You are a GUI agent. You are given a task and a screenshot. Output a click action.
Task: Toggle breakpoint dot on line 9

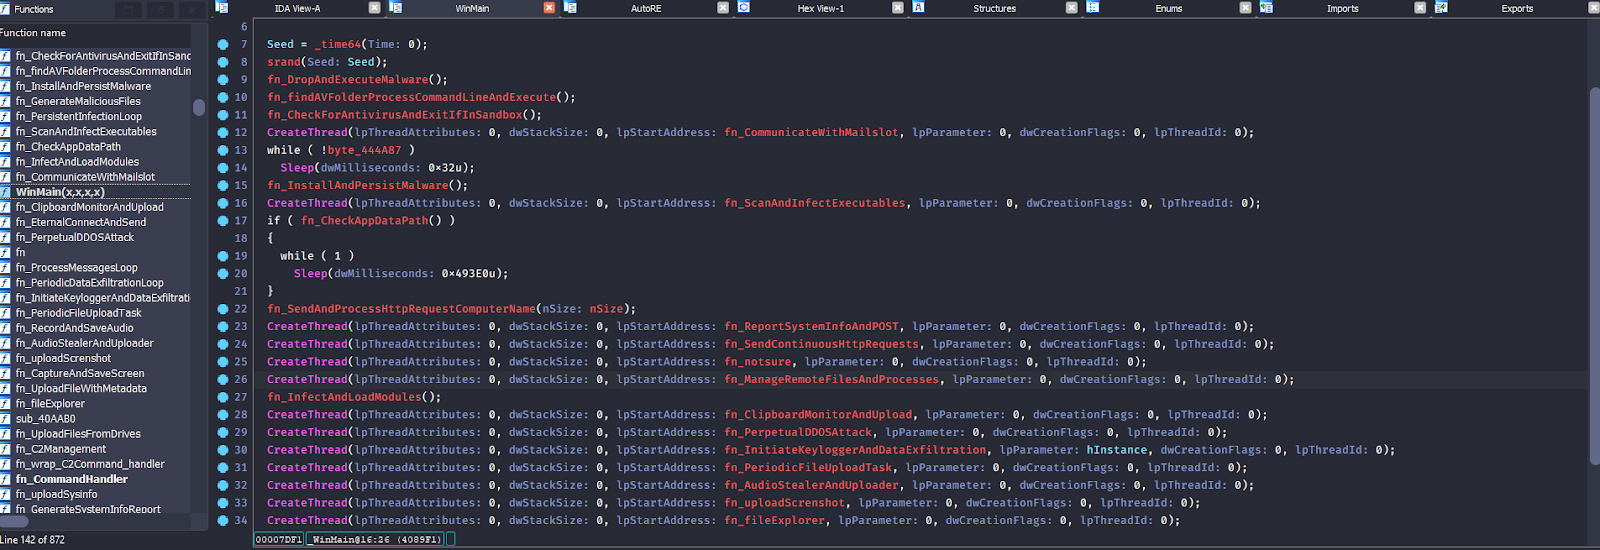(223, 80)
